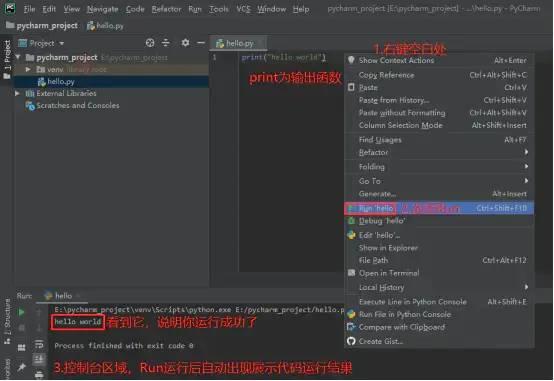Choose Paste without Formatting entry
554x381 pixels.
click(x=439, y=113)
